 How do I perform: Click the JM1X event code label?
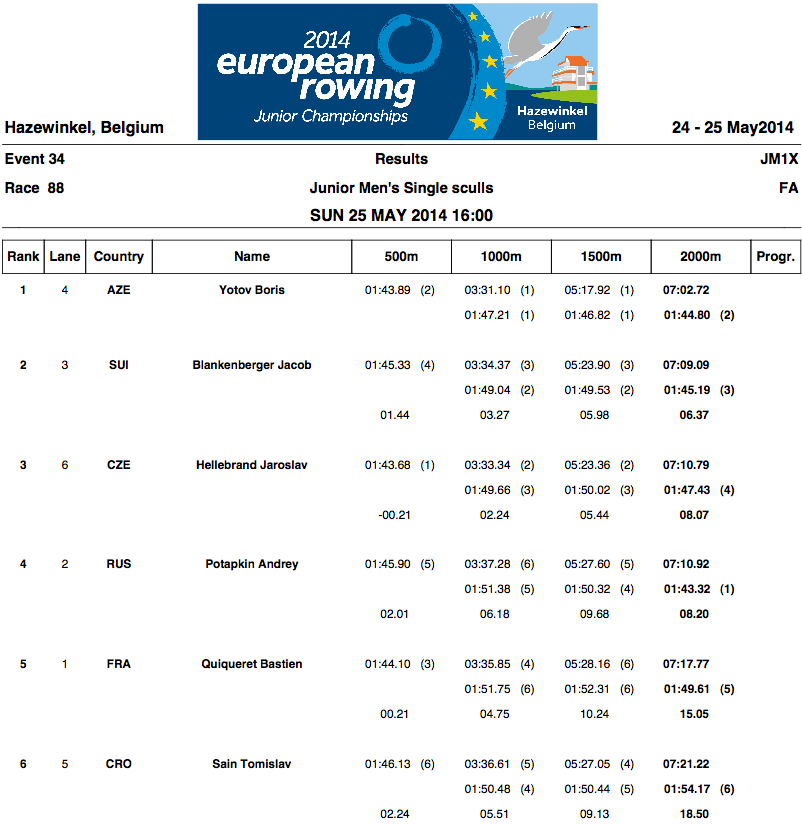tap(778, 159)
